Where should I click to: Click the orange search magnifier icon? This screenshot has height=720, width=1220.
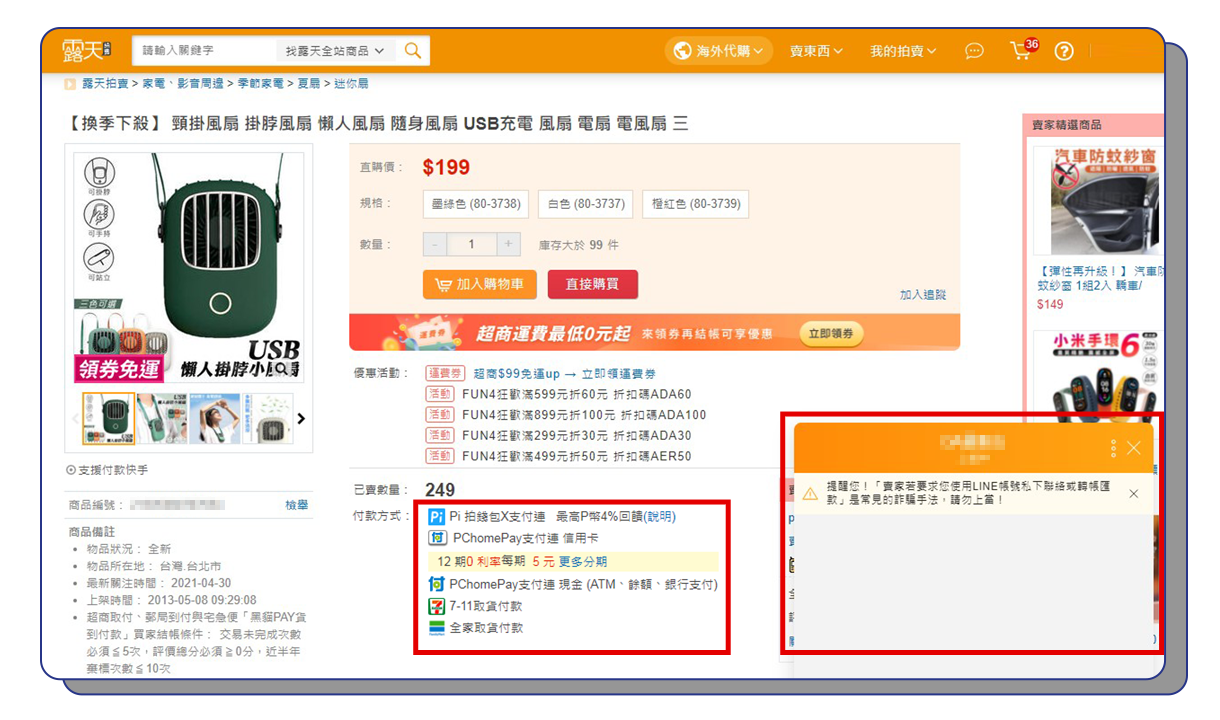(413, 51)
